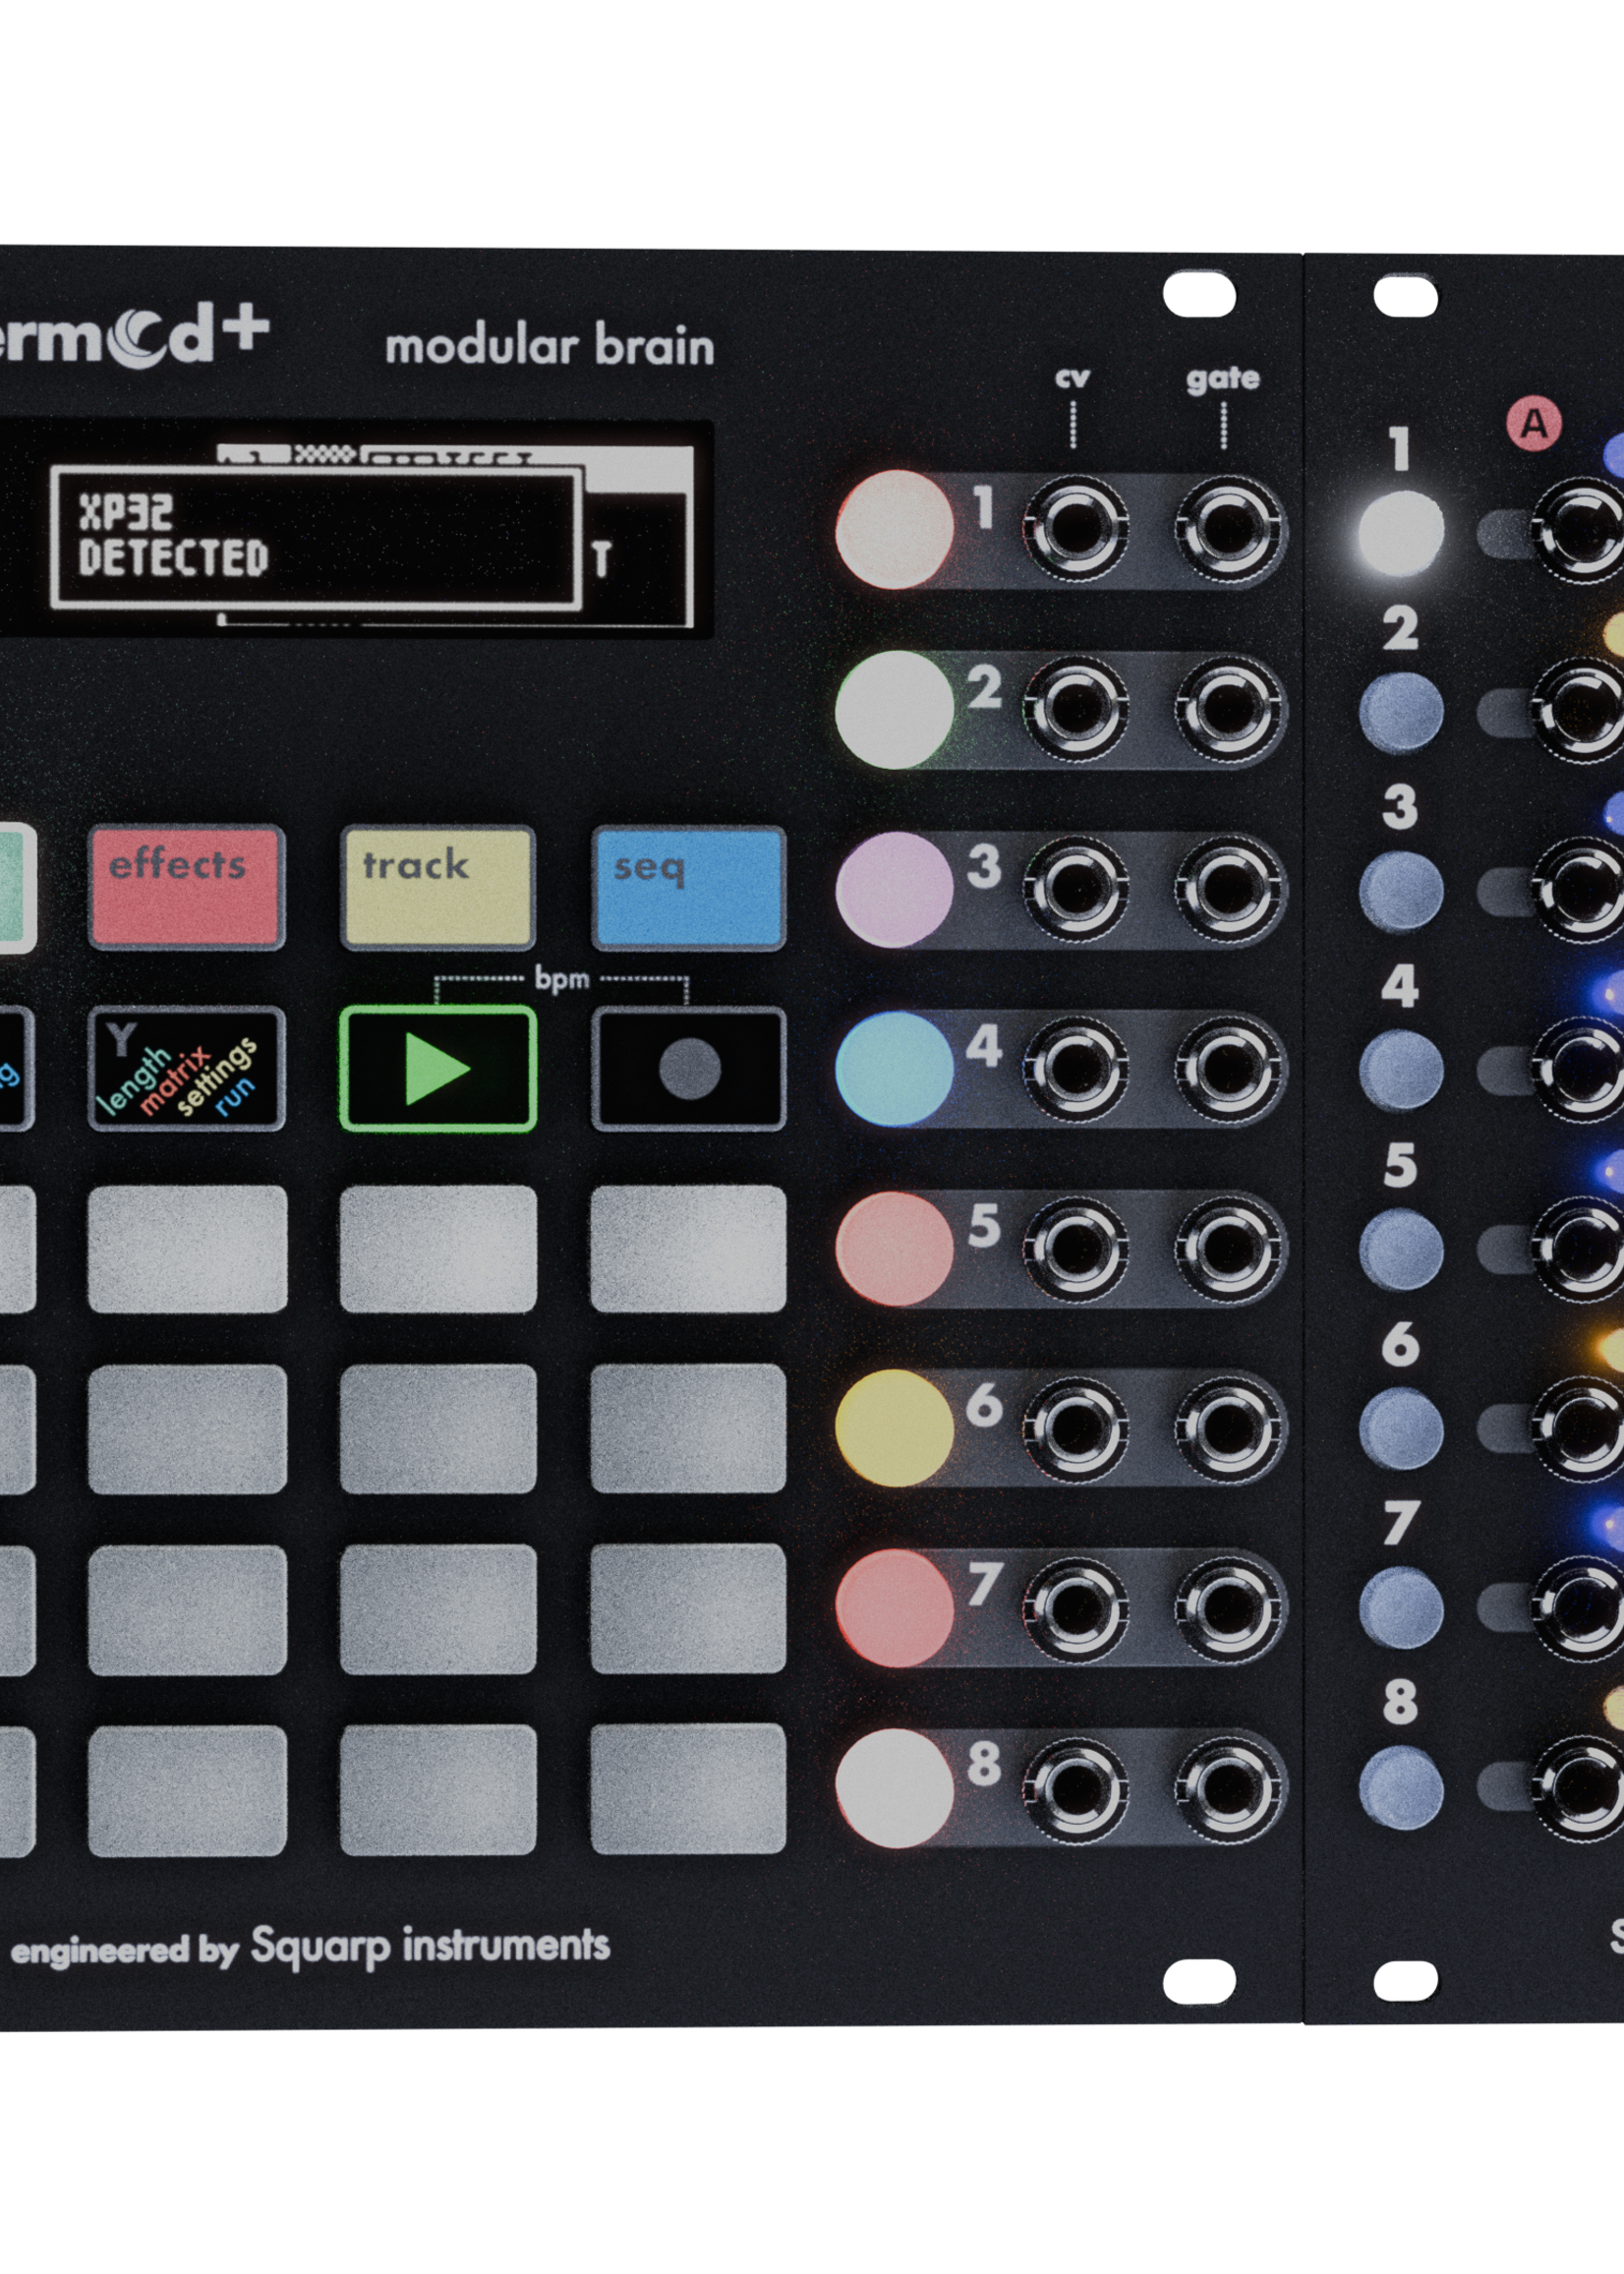Select track 5 salmon round button
Image resolution: width=1624 pixels, height=2274 pixels.
pos(894,1249)
